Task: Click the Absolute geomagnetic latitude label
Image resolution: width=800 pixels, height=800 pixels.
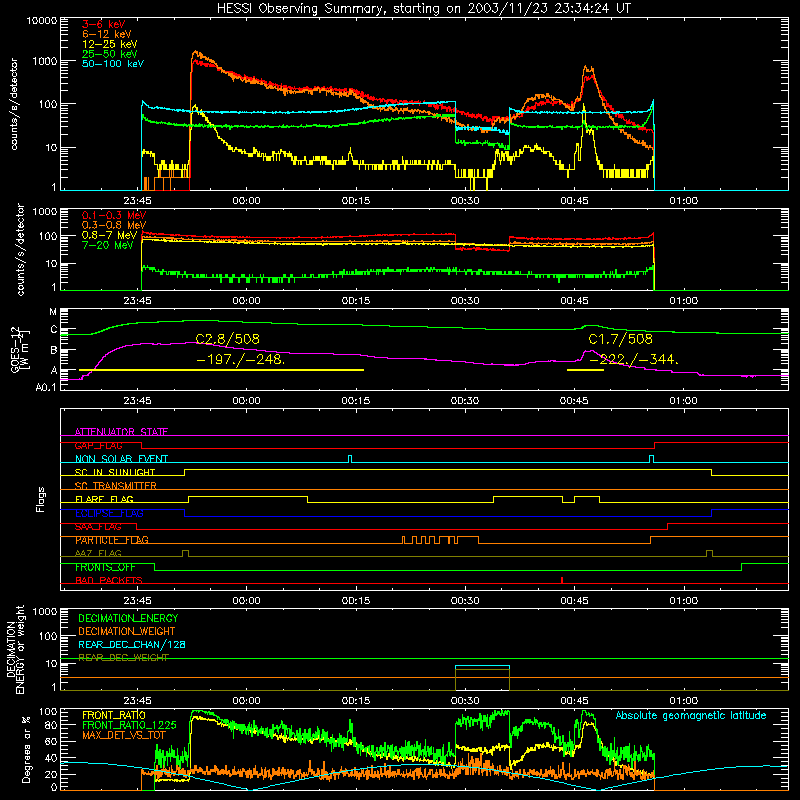Action: [x=691, y=715]
